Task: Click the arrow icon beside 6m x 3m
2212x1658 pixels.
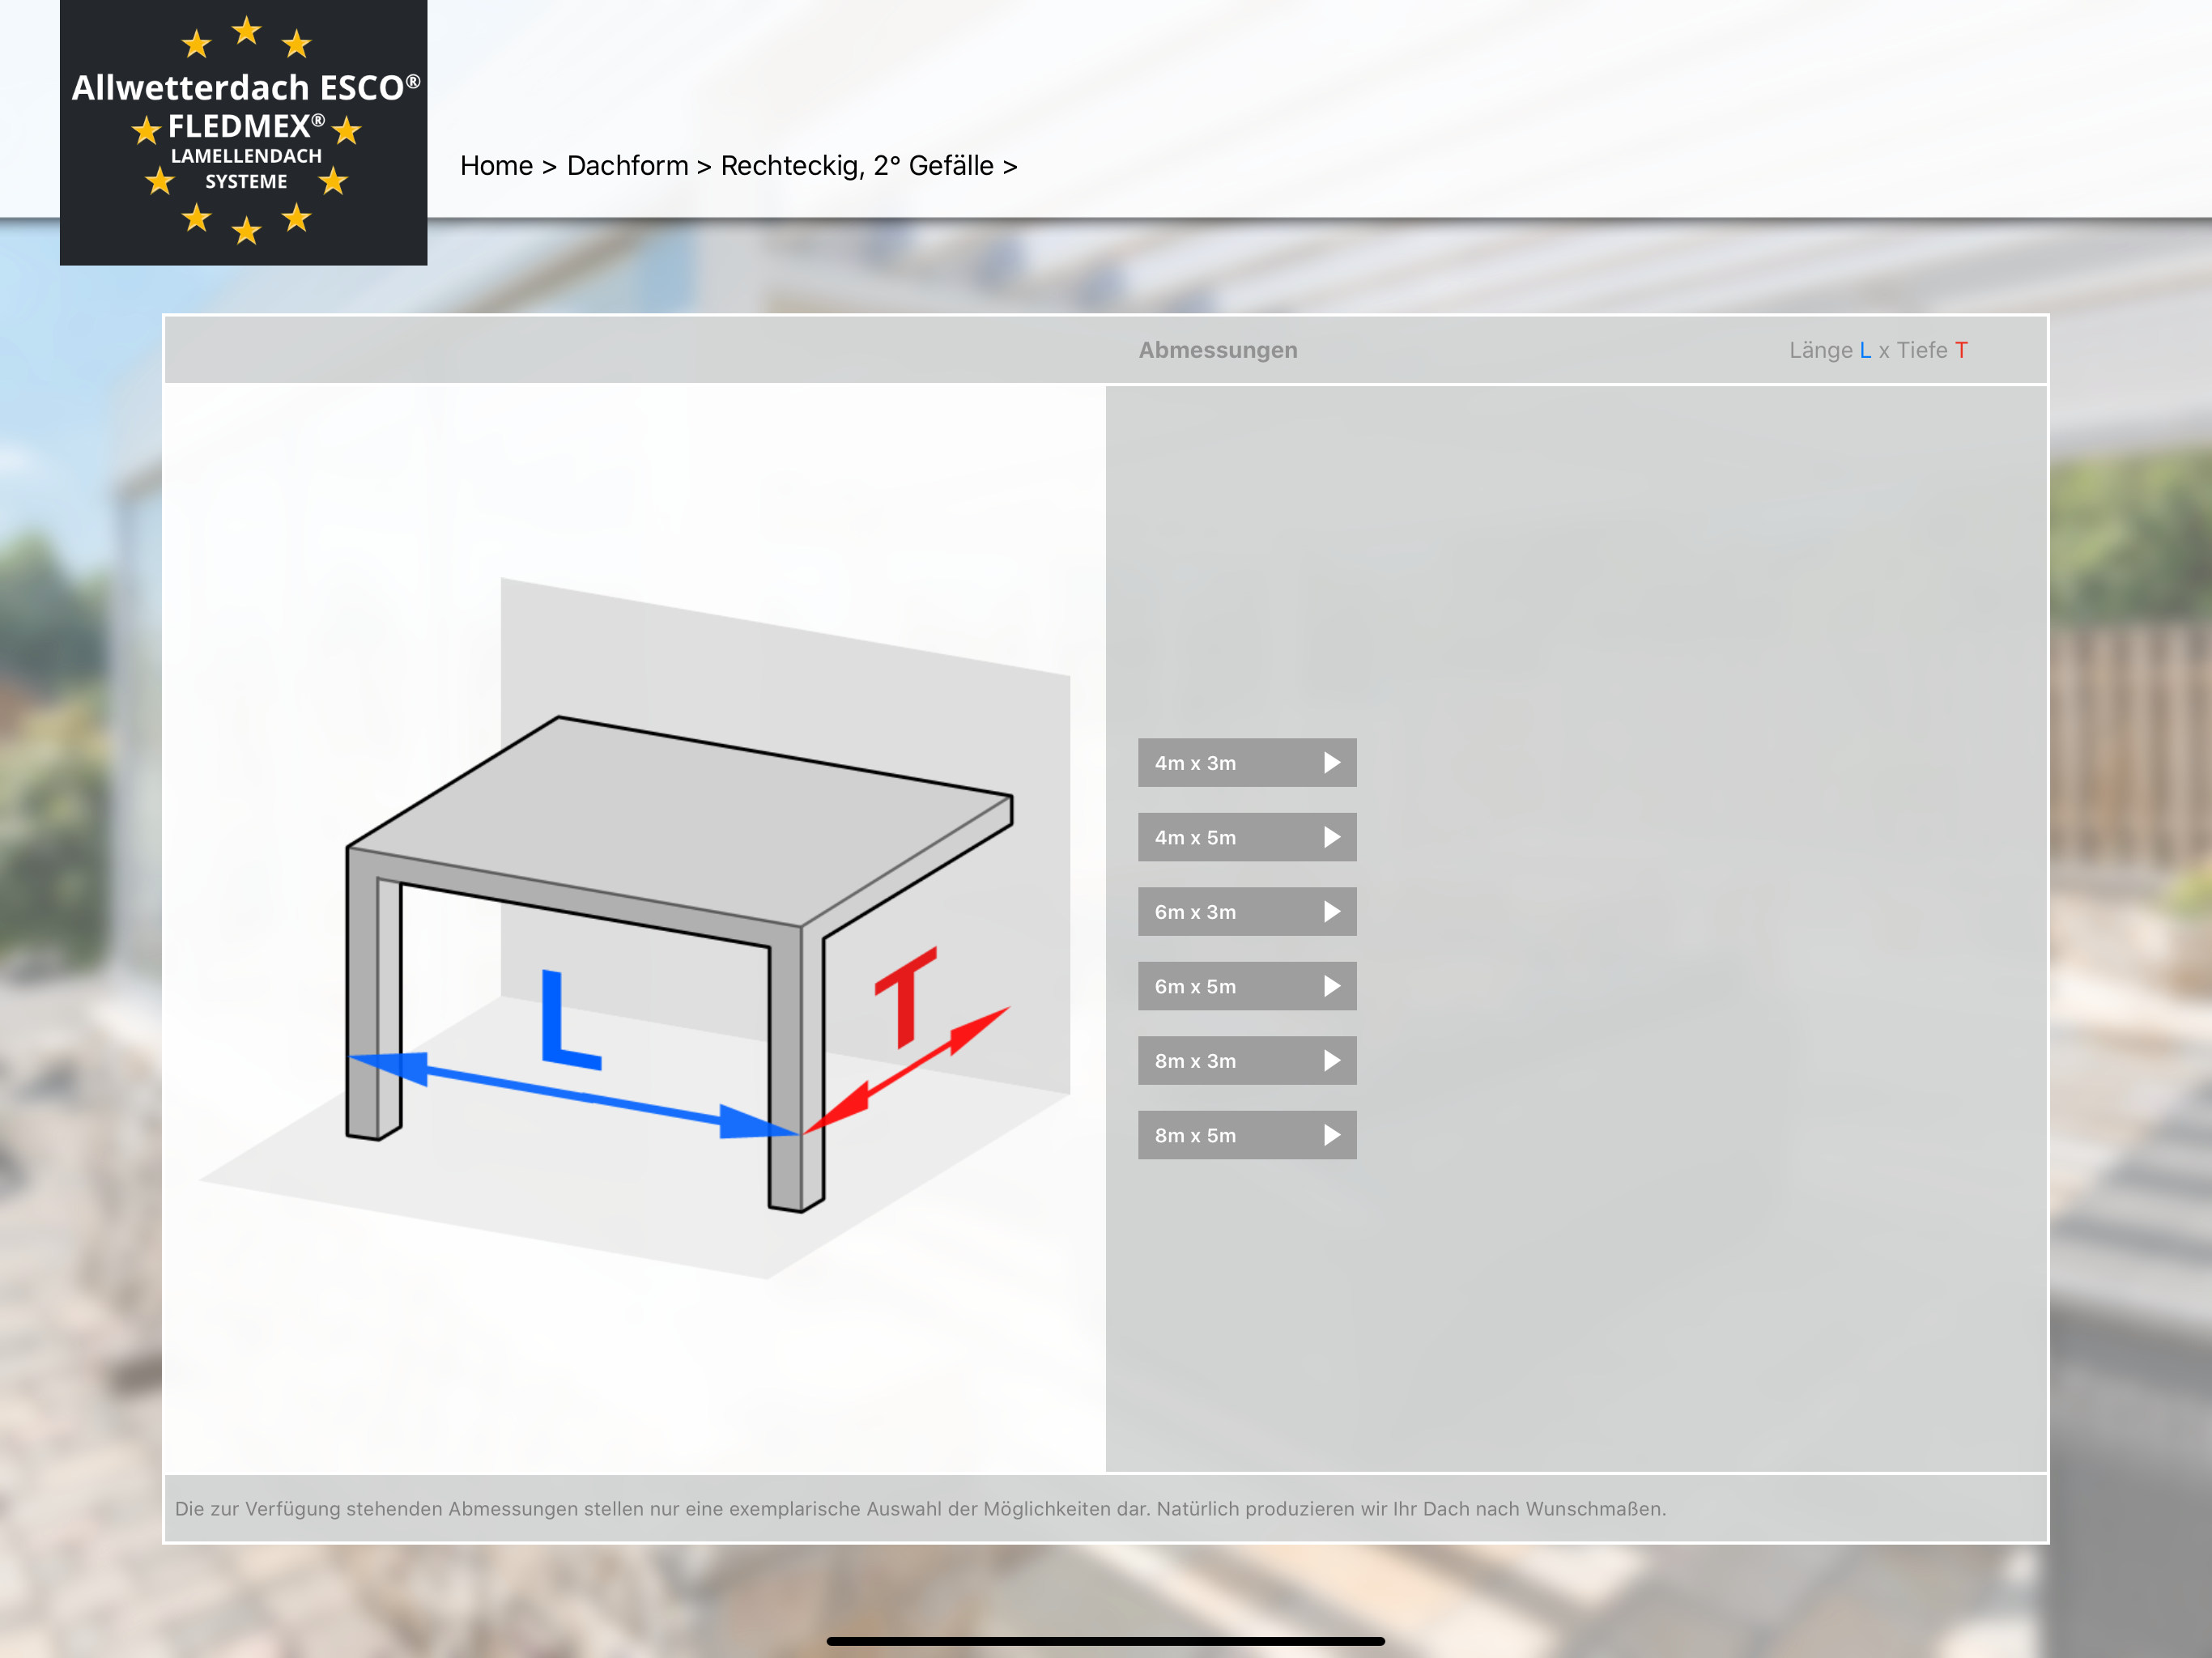Action: 1332,912
